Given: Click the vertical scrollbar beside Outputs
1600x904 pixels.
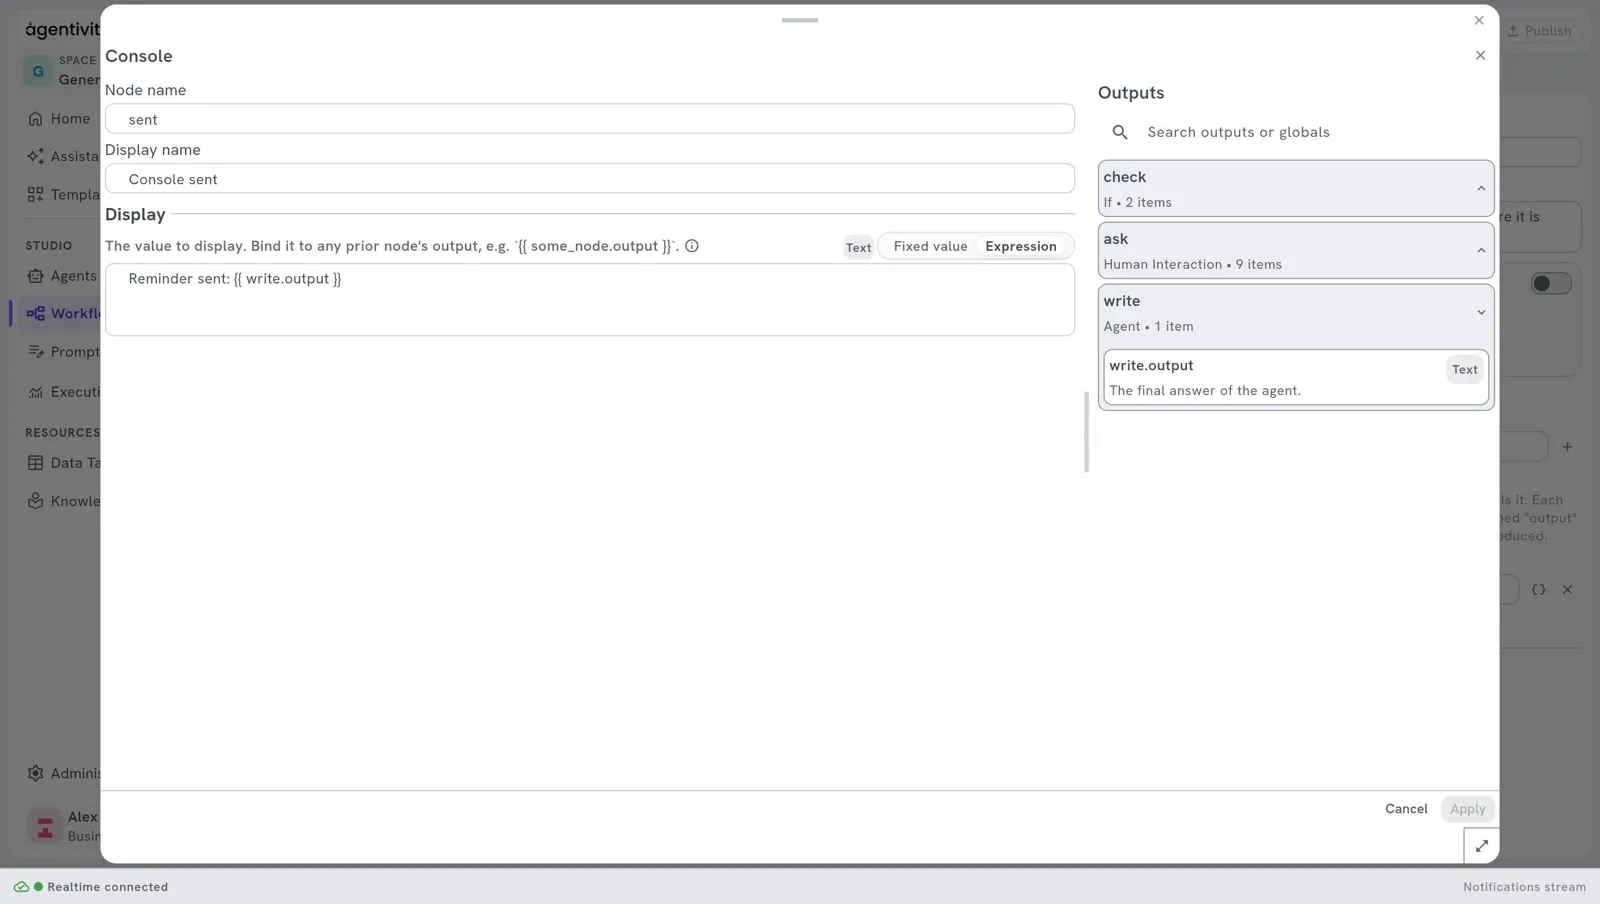Looking at the screenshot, I should pos(1086,432).
